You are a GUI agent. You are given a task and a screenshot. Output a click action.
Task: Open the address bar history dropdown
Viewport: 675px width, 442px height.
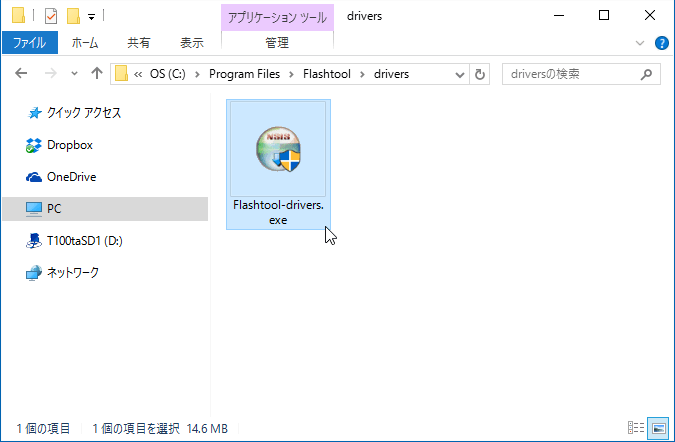coord(460,74)
